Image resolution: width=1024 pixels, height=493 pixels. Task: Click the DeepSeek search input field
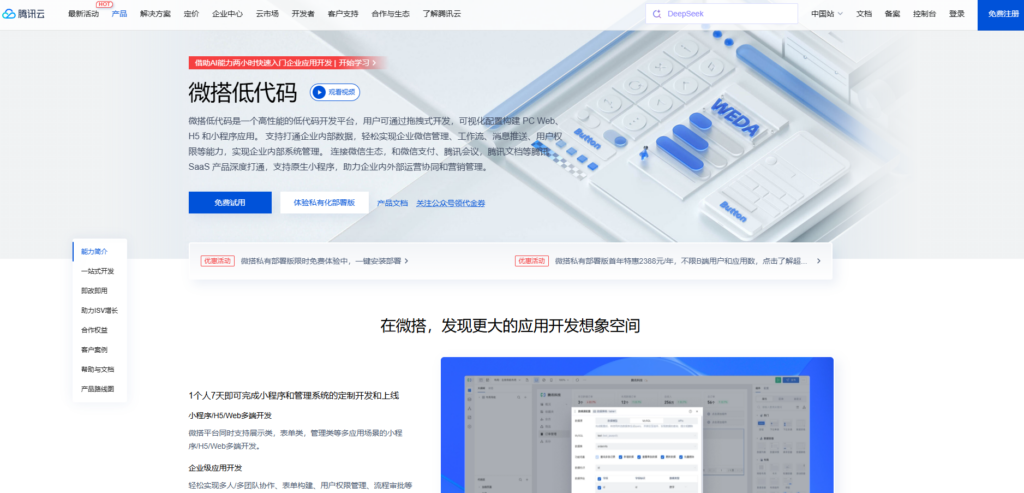(728, 14)
